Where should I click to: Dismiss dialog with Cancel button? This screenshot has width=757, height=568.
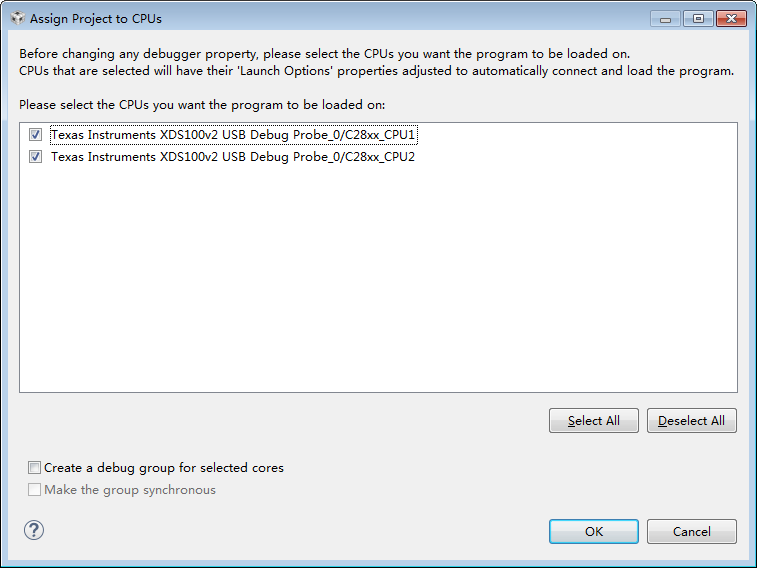coord(691,532)
